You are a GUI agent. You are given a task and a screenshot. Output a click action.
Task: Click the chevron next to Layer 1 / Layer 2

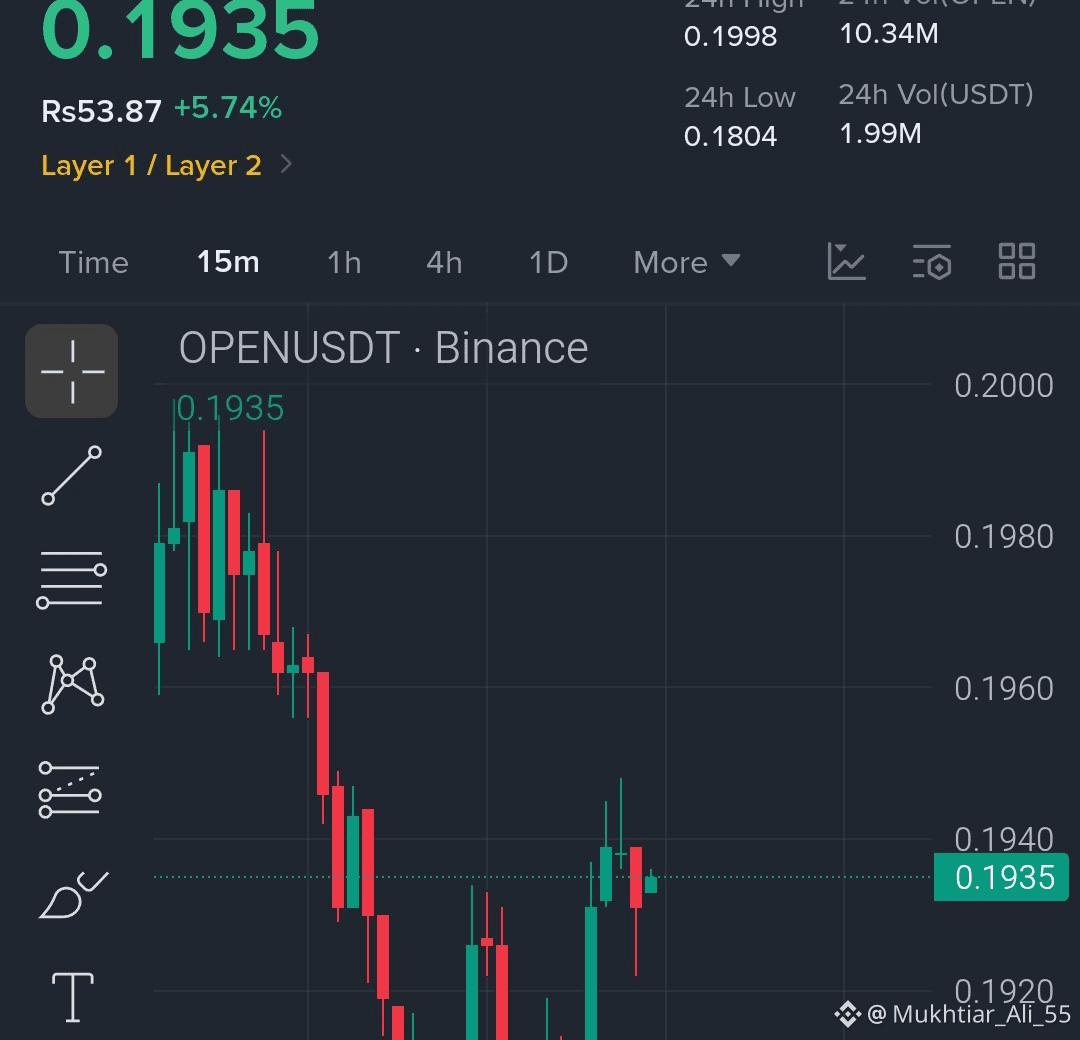[x=286, y=165]
